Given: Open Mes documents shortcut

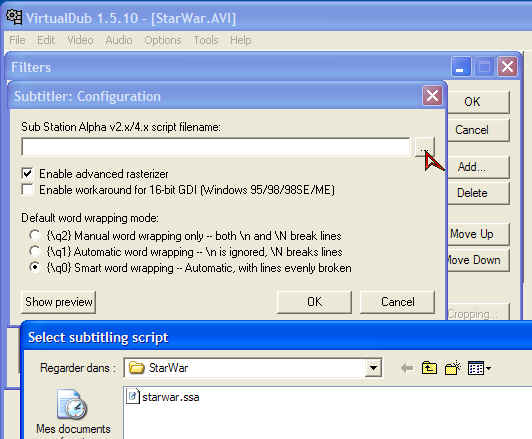Looking at the screenshot, I should (73, 412).
